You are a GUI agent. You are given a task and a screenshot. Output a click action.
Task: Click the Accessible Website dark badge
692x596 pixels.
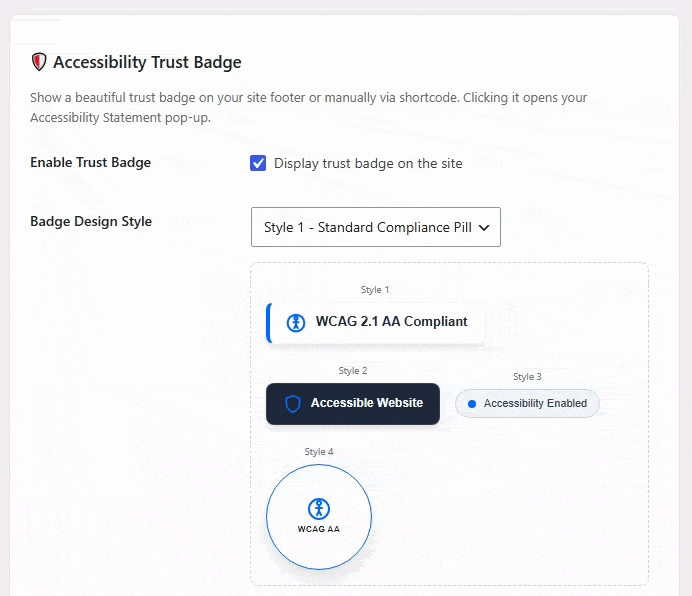click(x=353, y=404)
